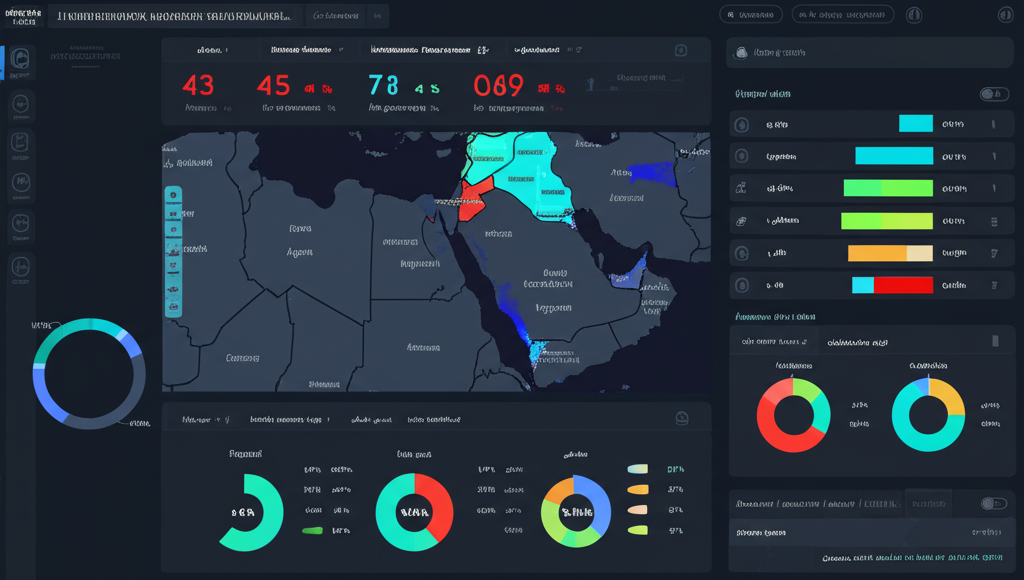Image resolution: width=1024 pixels, height=580 pixels.
Task: Click the search field in the right panel
Action: (x=870, y=52)
